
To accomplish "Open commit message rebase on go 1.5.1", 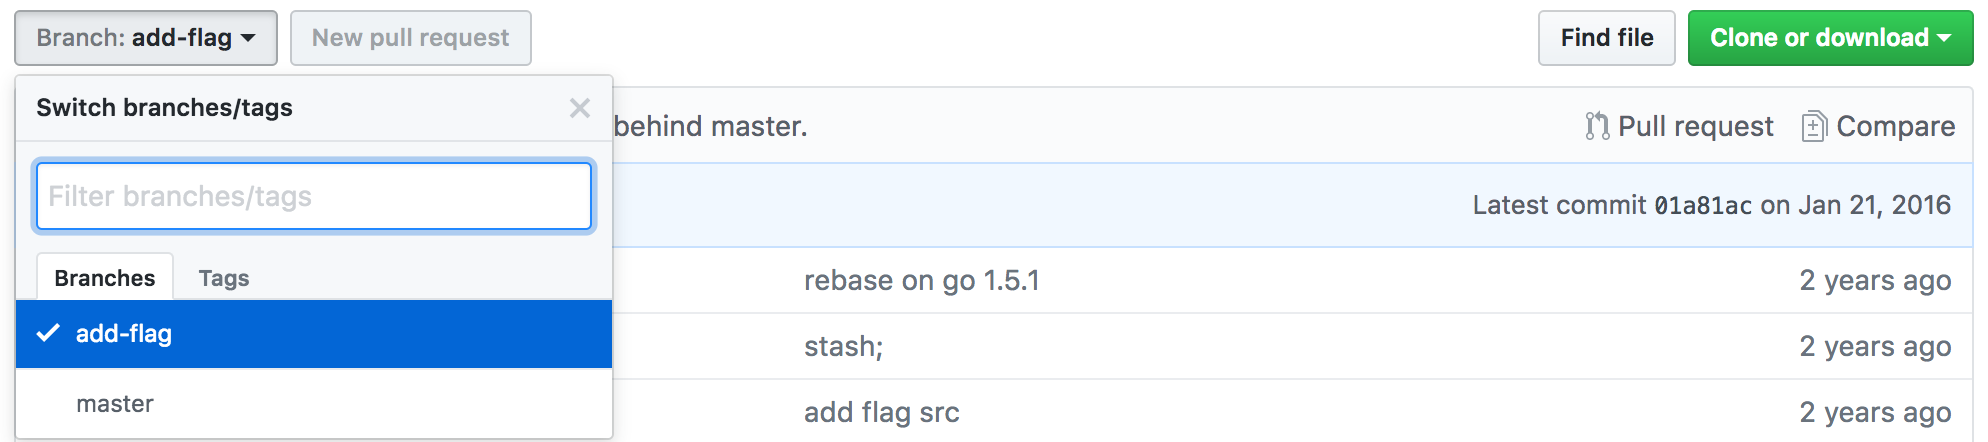I will click(x=922, y=280).
